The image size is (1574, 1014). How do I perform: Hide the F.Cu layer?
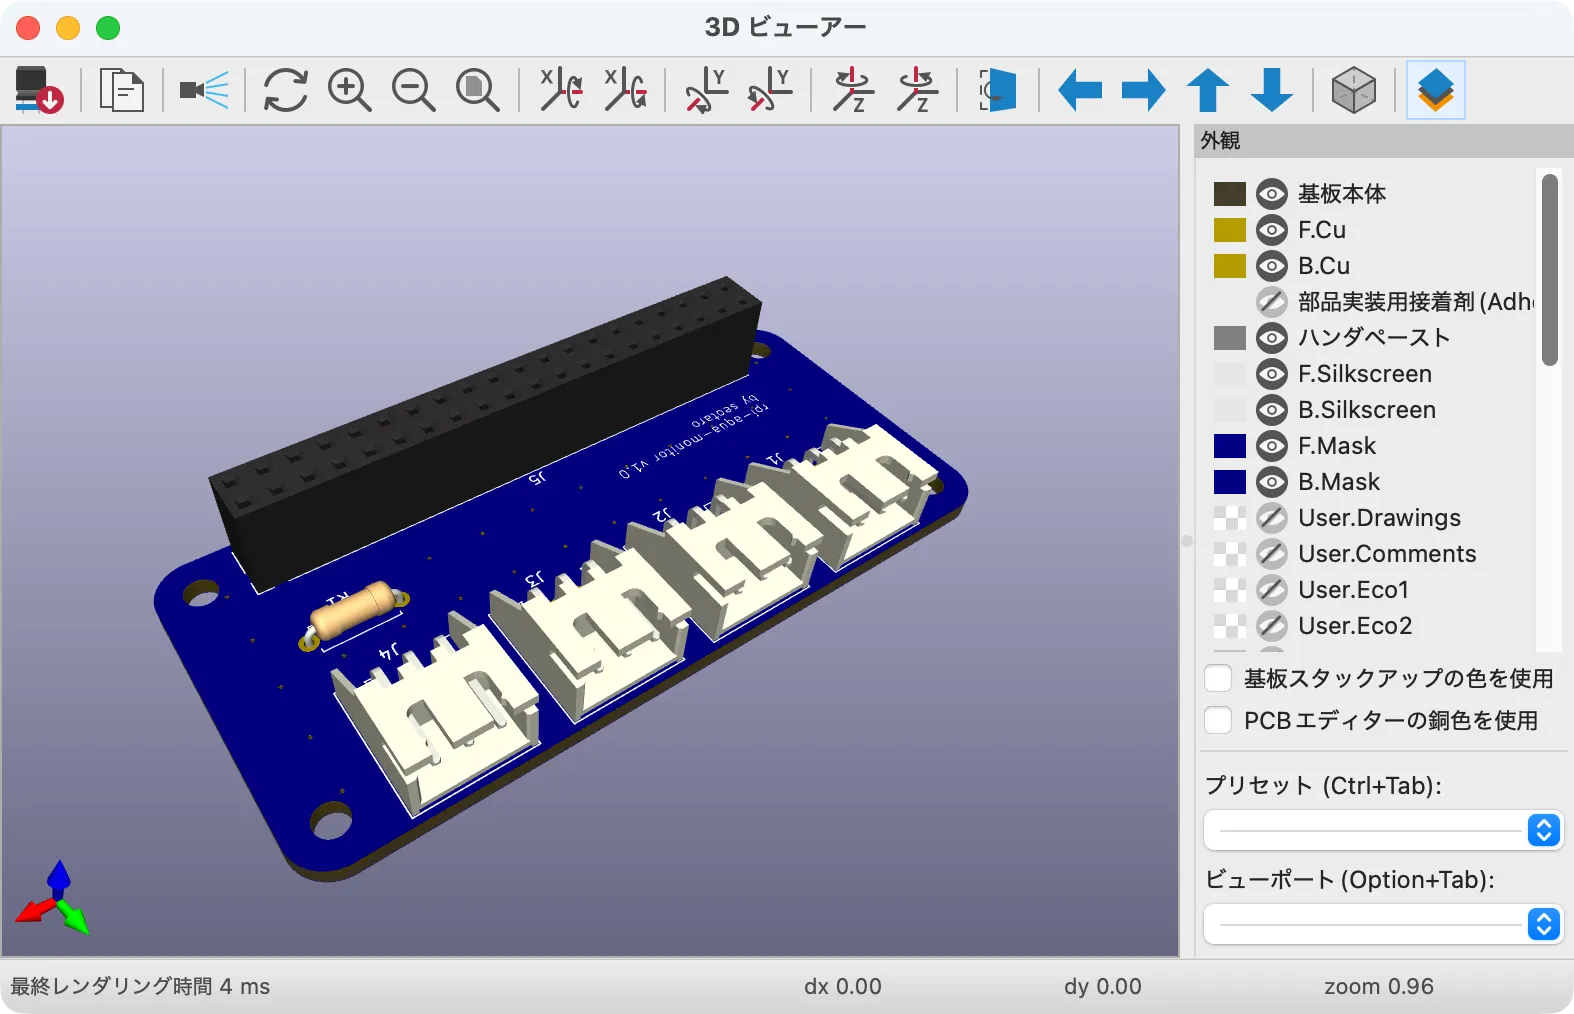[1271, 230]
